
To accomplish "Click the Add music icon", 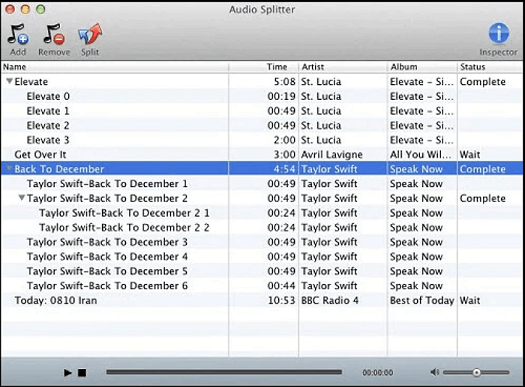I will [18, 34].
